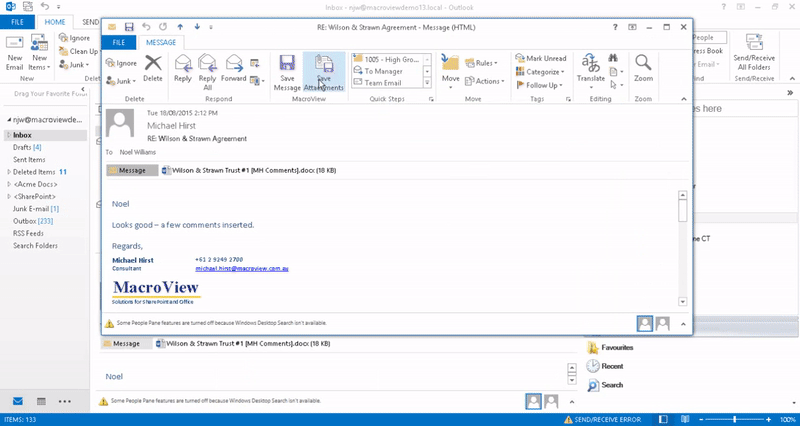The width and height of the screenshot is (800, 426).
Task: Click the Reply envelope icon
Action: (183, 68)
